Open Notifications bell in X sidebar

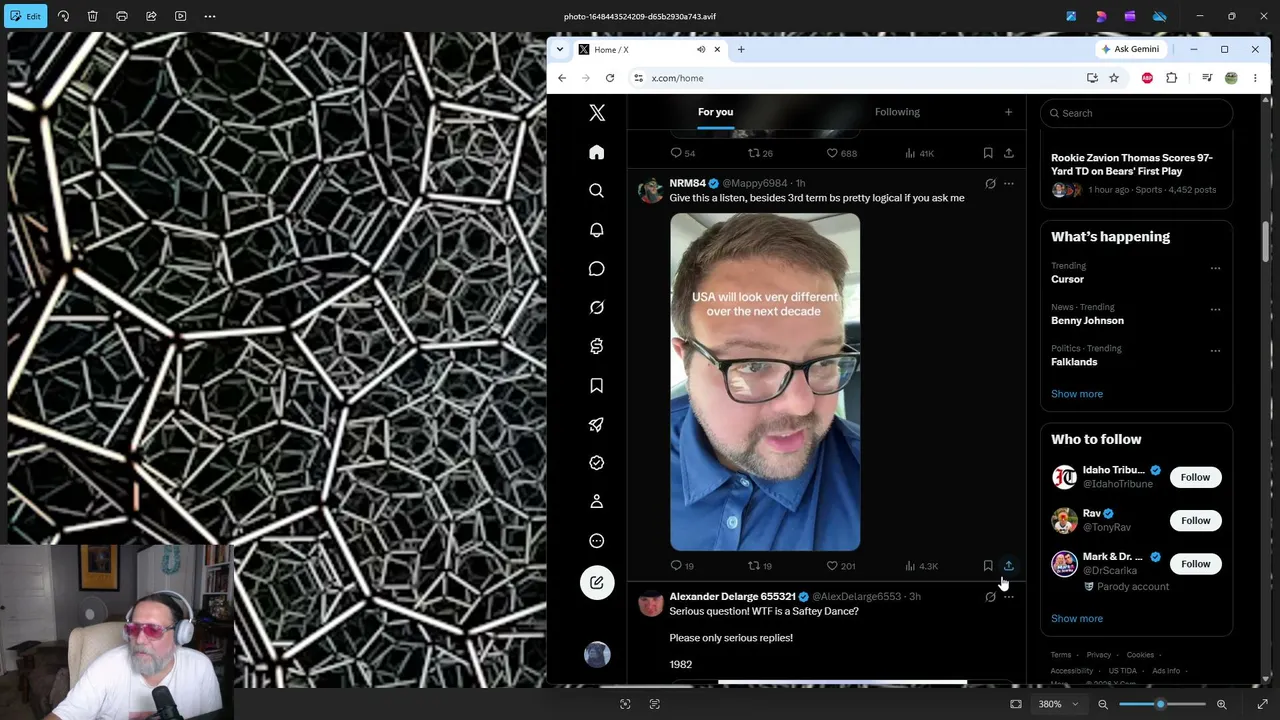click(x=597, y=230)
